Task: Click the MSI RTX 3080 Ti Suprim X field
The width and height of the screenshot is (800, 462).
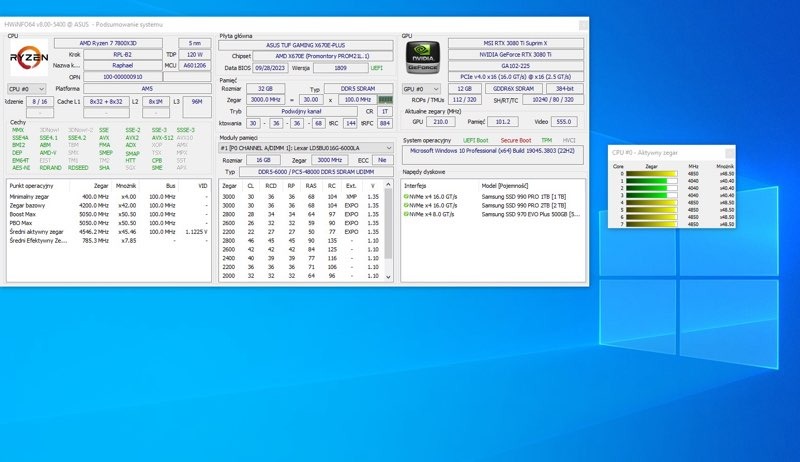Action: [x=515, y=43]
